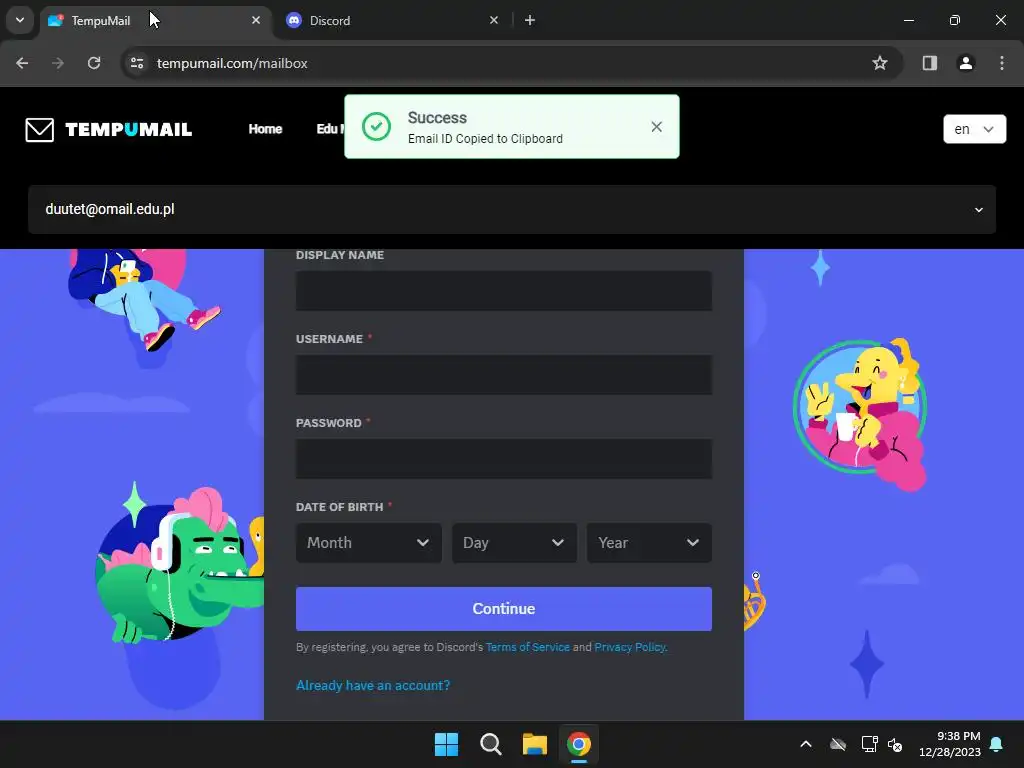The image size is (1024, 768).
Task: Close the Success notification toast
Action: pos(656,127)
